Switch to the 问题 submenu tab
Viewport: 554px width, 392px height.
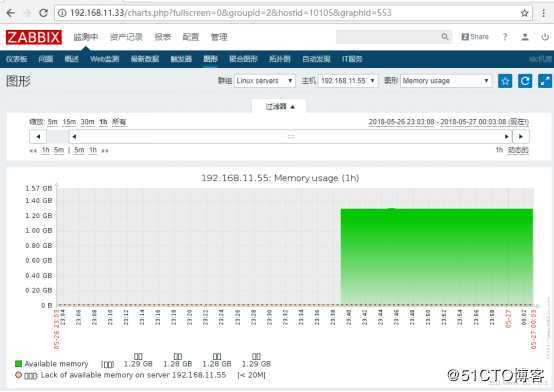[46, 59]
